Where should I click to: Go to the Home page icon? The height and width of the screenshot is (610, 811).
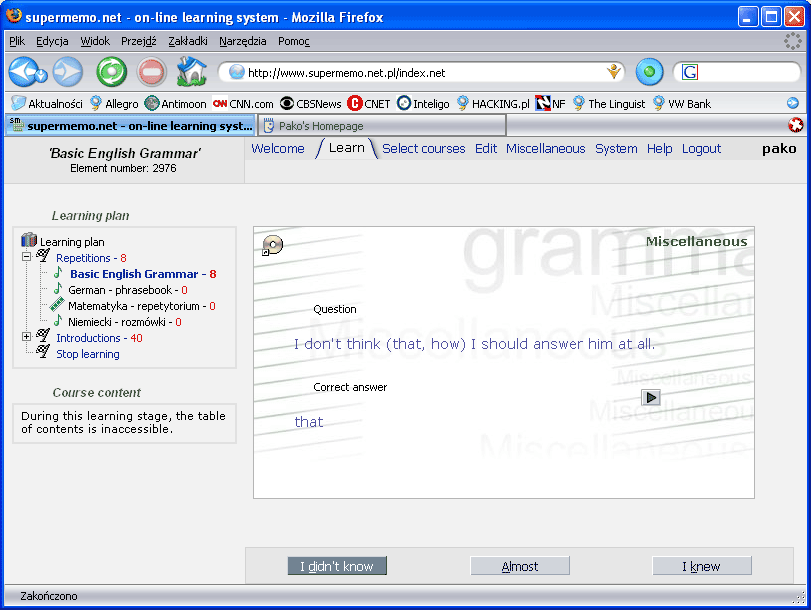(x=191, y=72)
